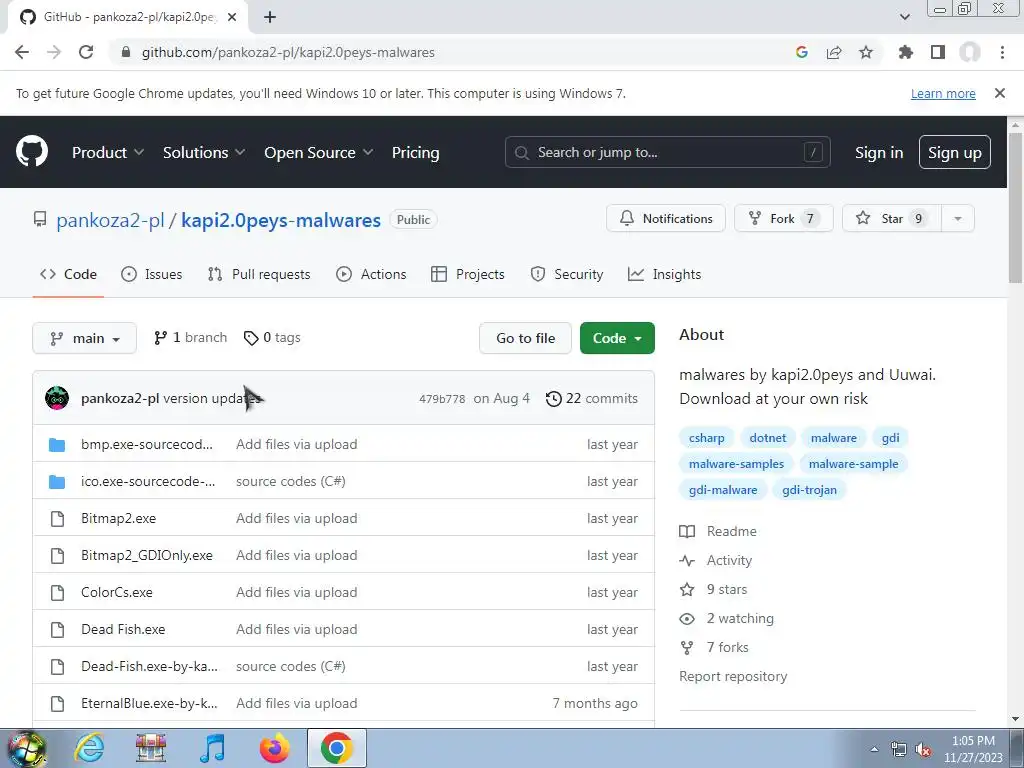The height and width of the screenshot is (768, 1024).
Task: Open the music player taskbar icon
Action: (x=213, y=748)
